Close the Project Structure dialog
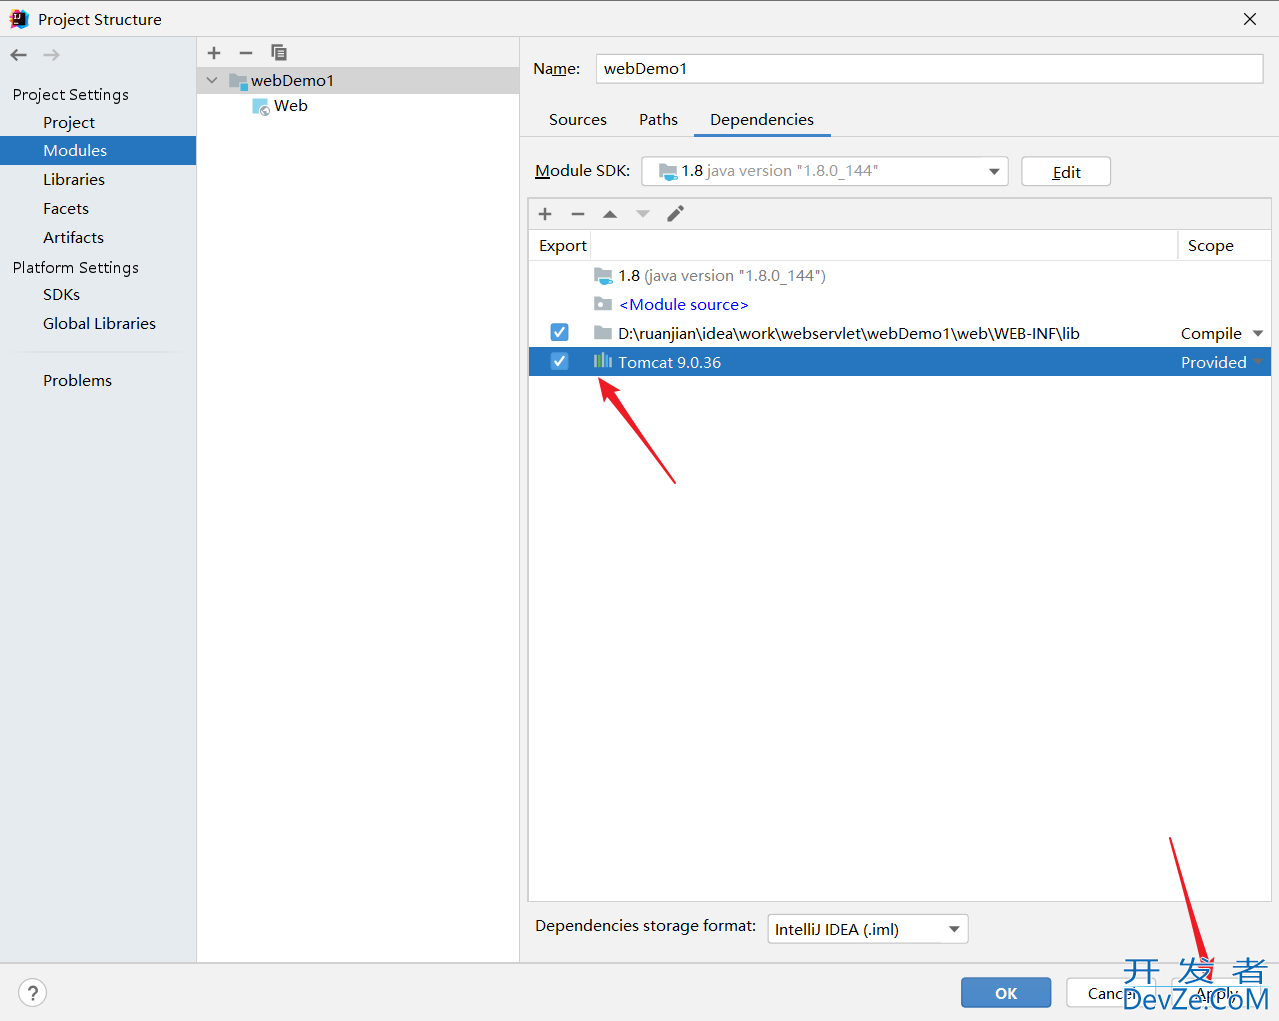1279x1021 pixels. [1250, 19]
